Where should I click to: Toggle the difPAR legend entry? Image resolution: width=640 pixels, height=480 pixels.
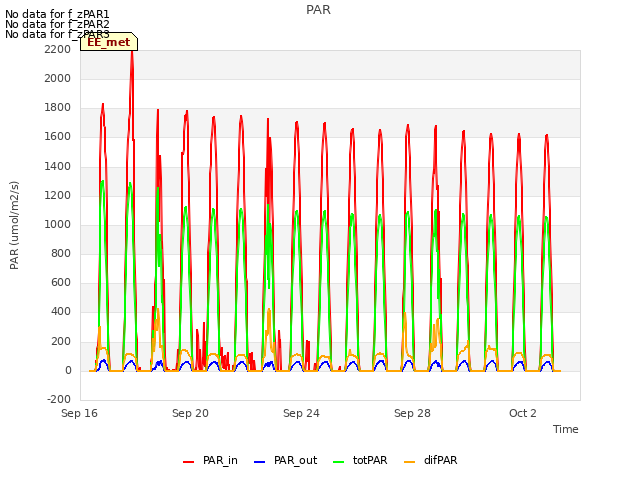pyautogui.click(x=430, y=460)
